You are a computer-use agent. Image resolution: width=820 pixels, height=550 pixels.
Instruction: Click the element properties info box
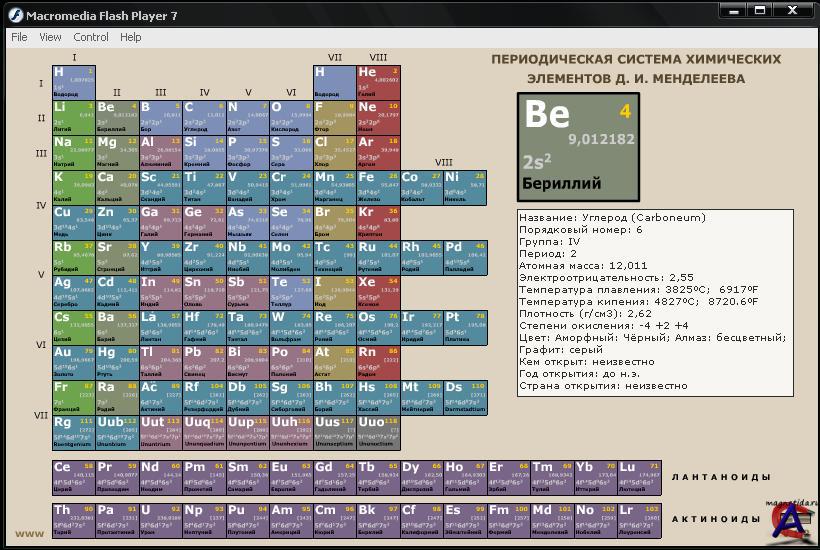(655, 302)
